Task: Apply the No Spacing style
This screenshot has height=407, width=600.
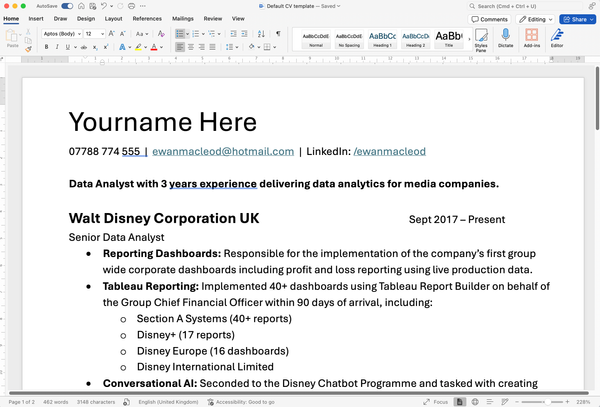Action: (x=349, y=39)
